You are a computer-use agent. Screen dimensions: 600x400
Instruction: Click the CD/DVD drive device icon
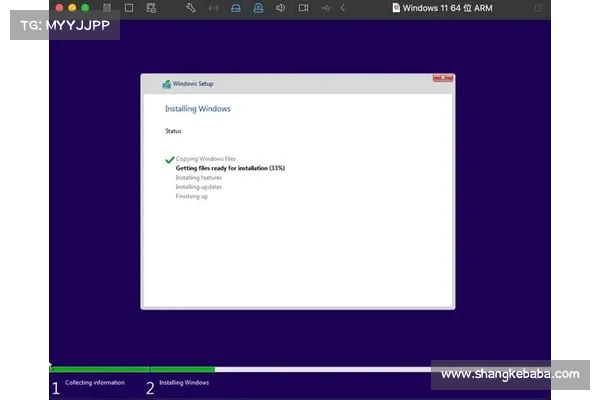coord(258,8)
